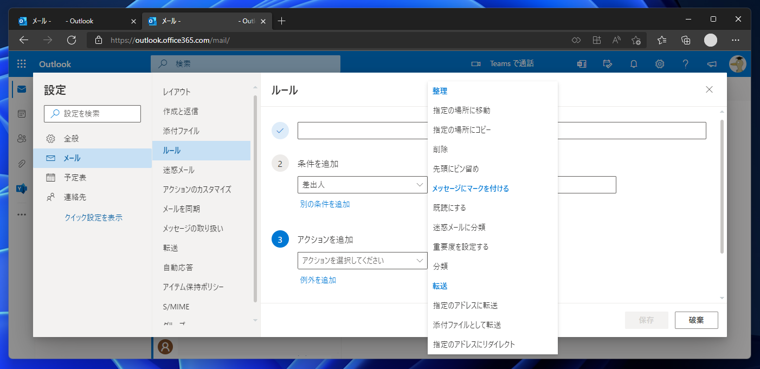The width and height of the screenshot is (760, 369).
Task: Select 分類 action from list
Action: click(492, 266)
